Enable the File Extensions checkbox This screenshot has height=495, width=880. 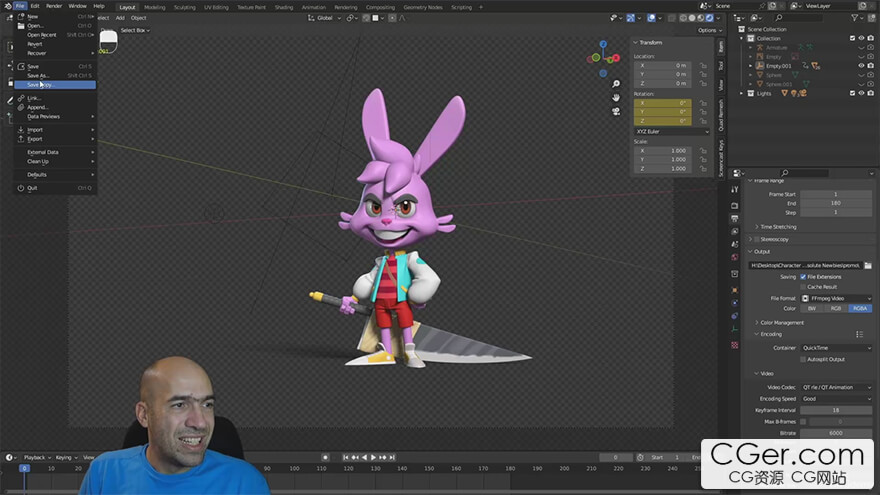803,277
